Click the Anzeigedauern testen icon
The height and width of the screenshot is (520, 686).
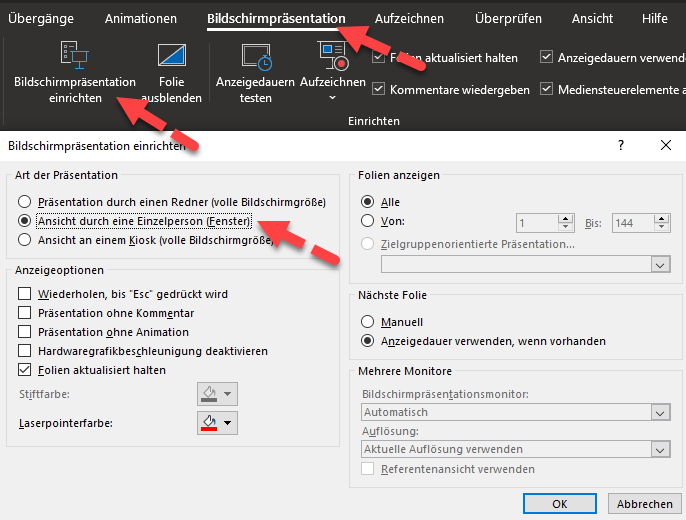255,56
